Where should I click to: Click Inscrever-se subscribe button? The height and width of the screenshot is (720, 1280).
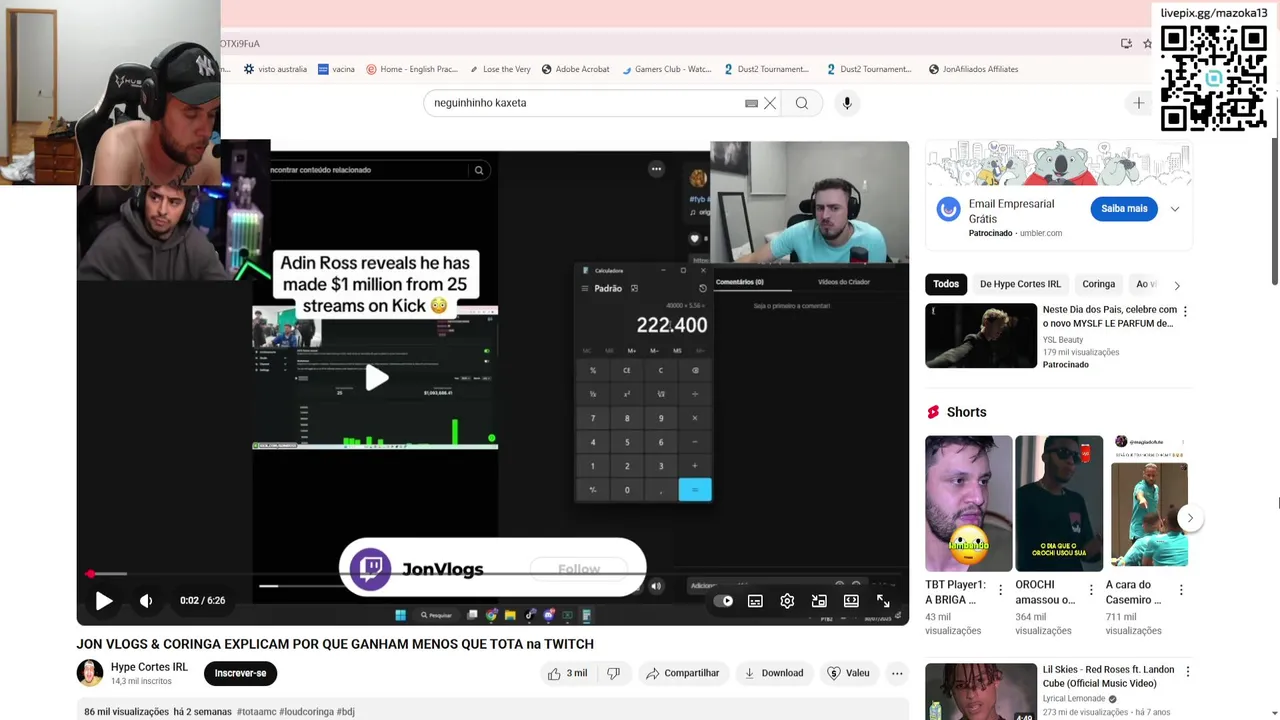(x=240, y=673)
